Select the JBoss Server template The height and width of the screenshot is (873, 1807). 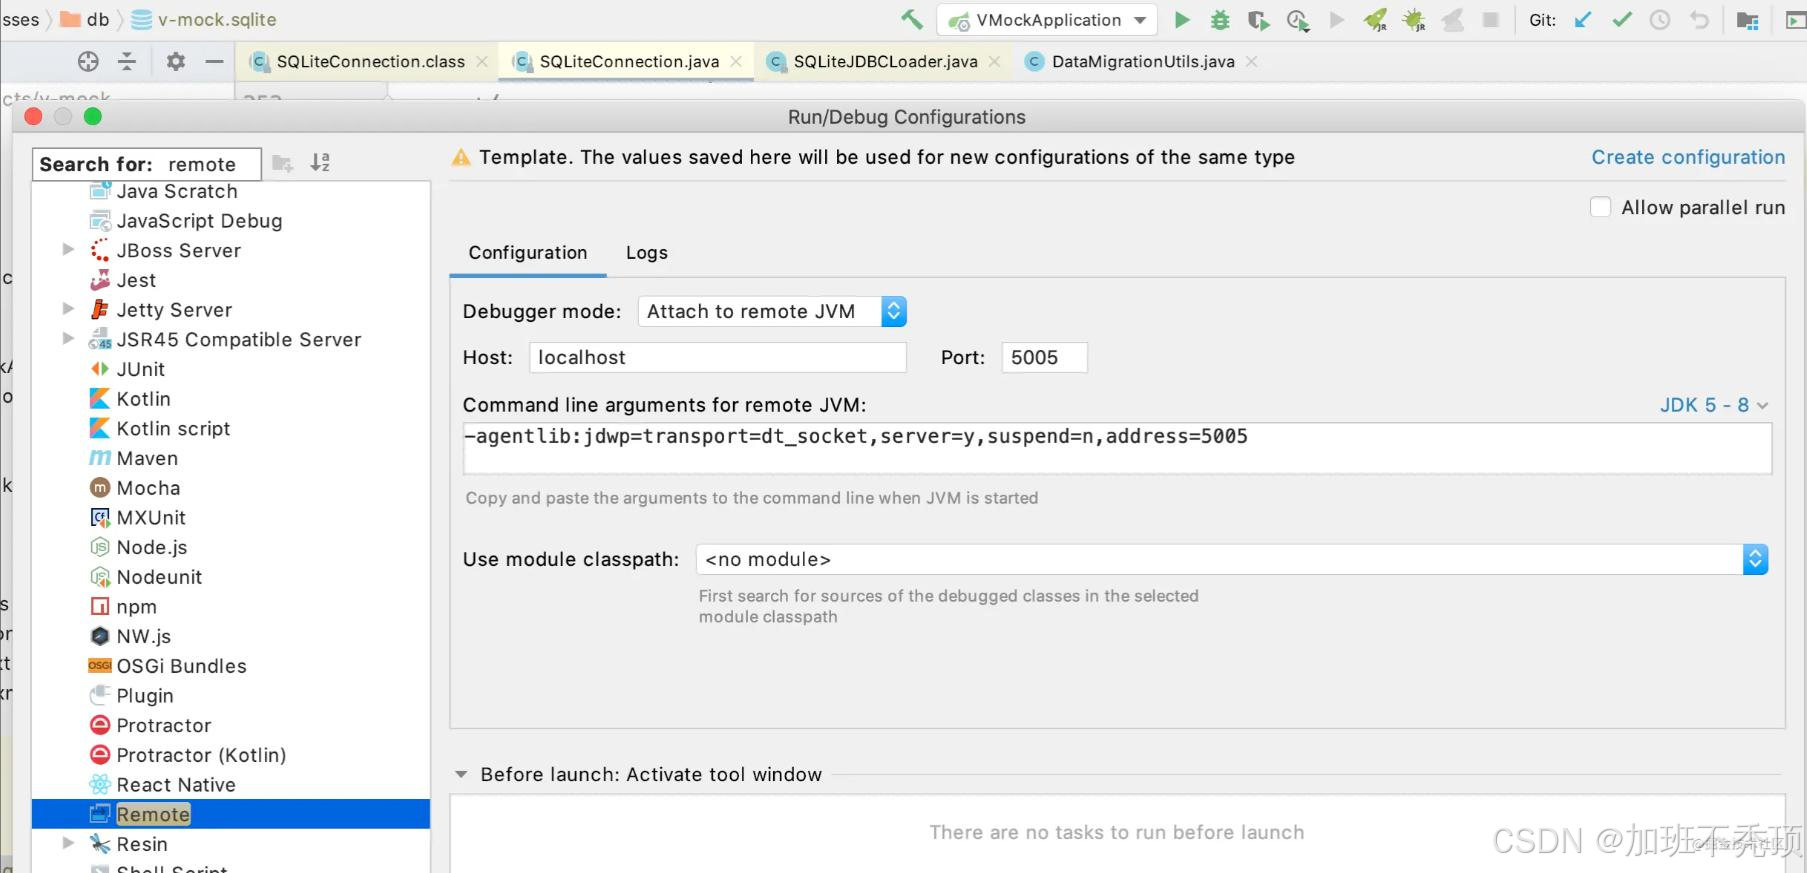pos(178,250)
